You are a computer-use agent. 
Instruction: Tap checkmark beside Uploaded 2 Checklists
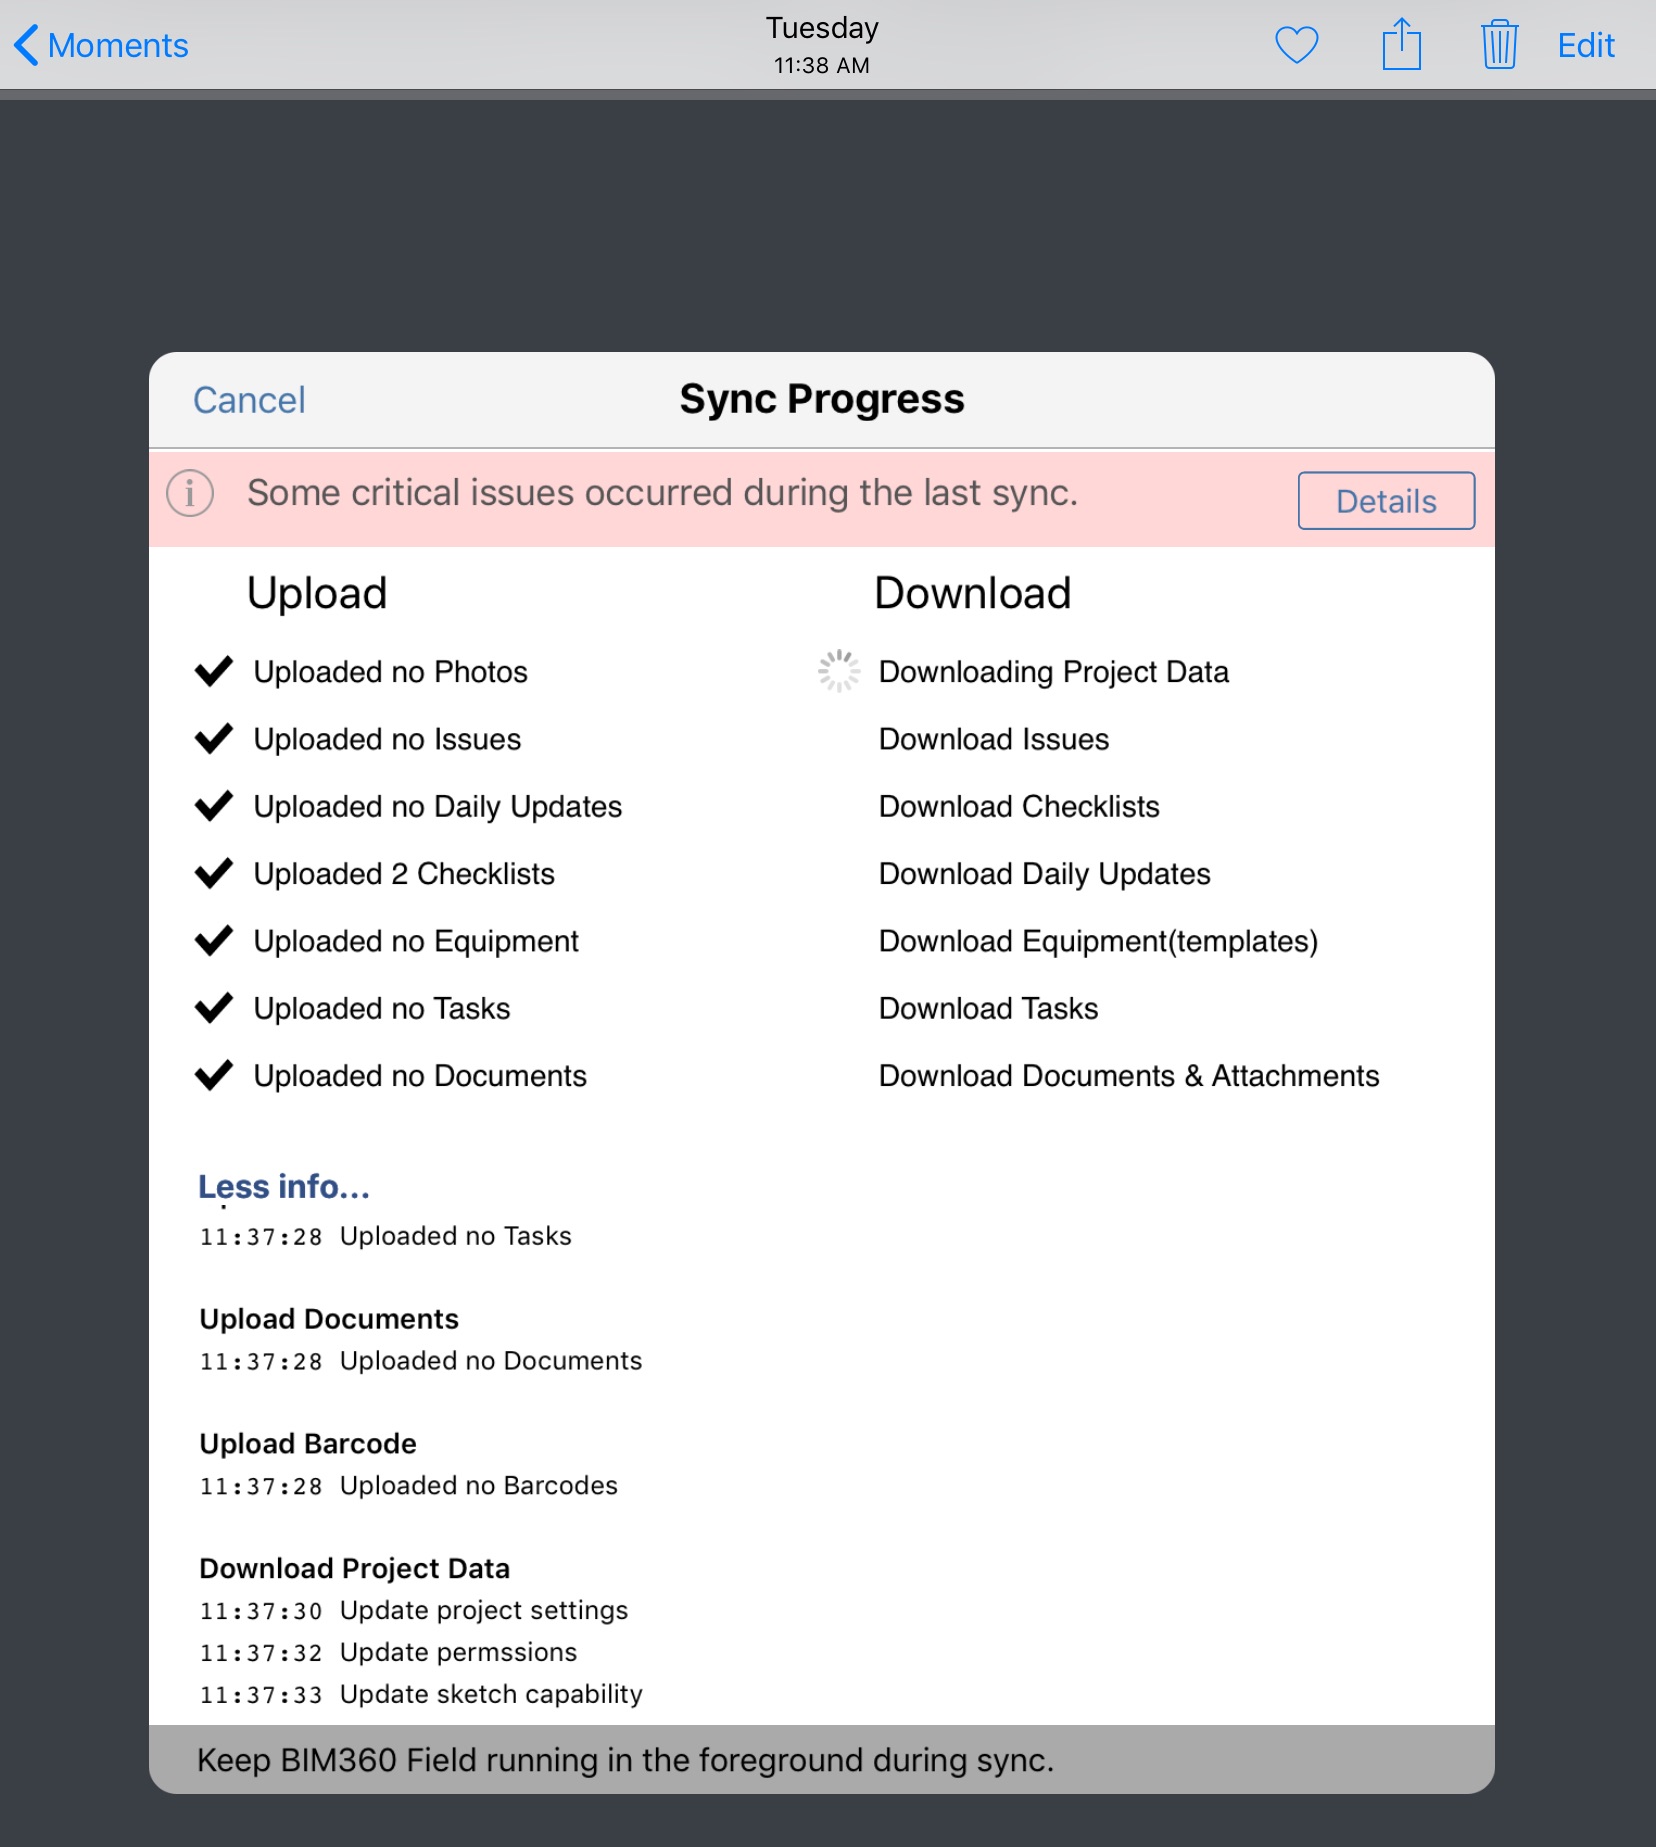point(213,873)
